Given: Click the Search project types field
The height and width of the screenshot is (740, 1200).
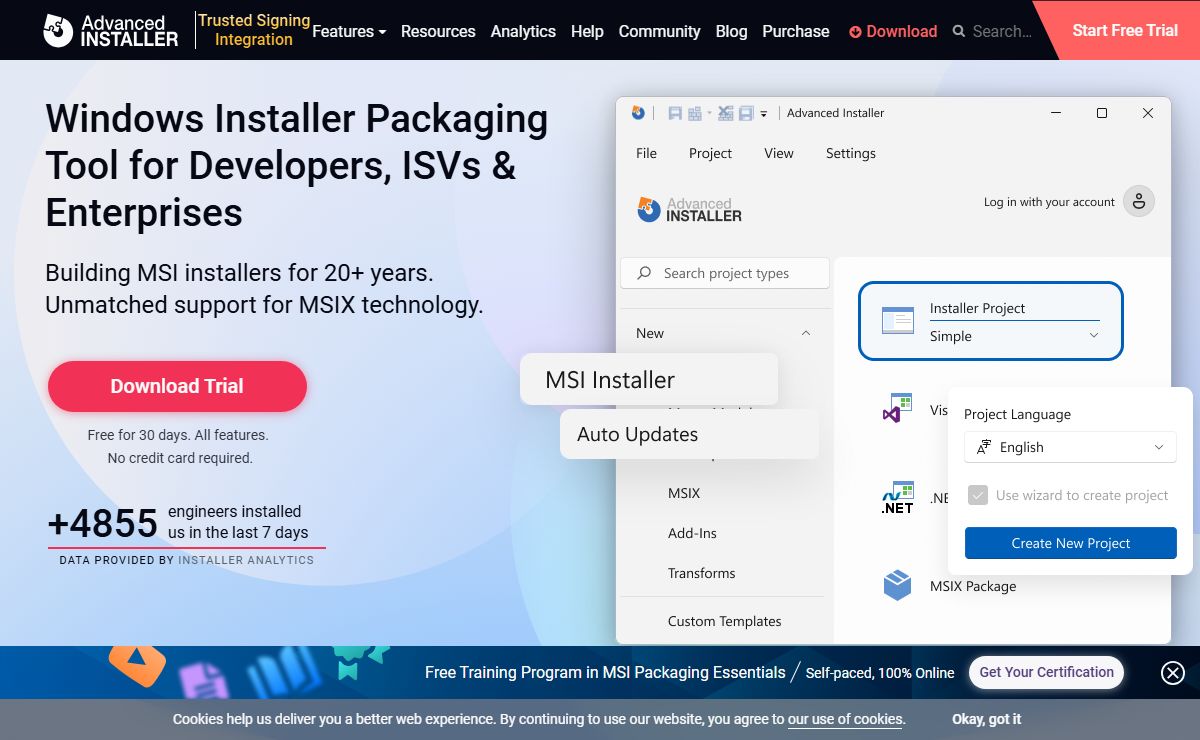Looking at the screenshot, I should [x=725, y=273].
